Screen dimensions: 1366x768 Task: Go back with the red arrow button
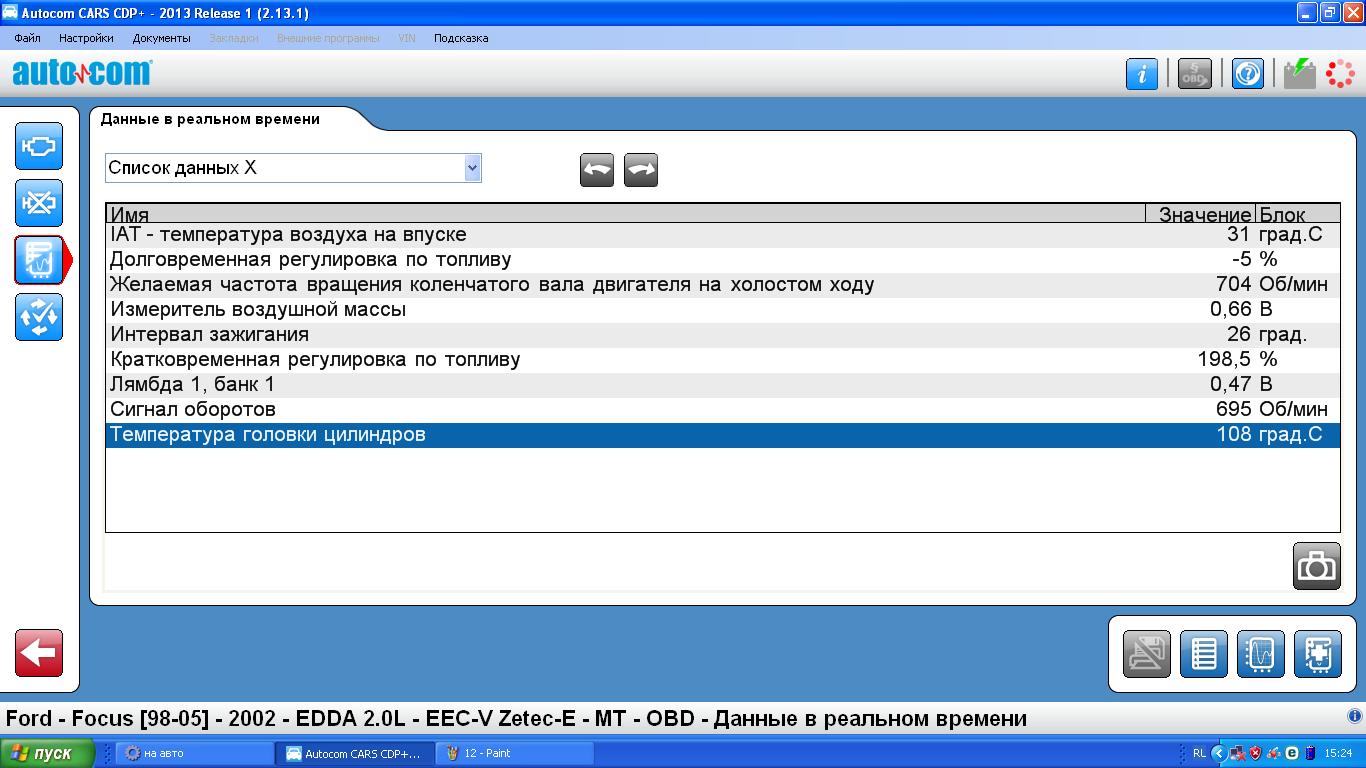(x=39, y=653)
